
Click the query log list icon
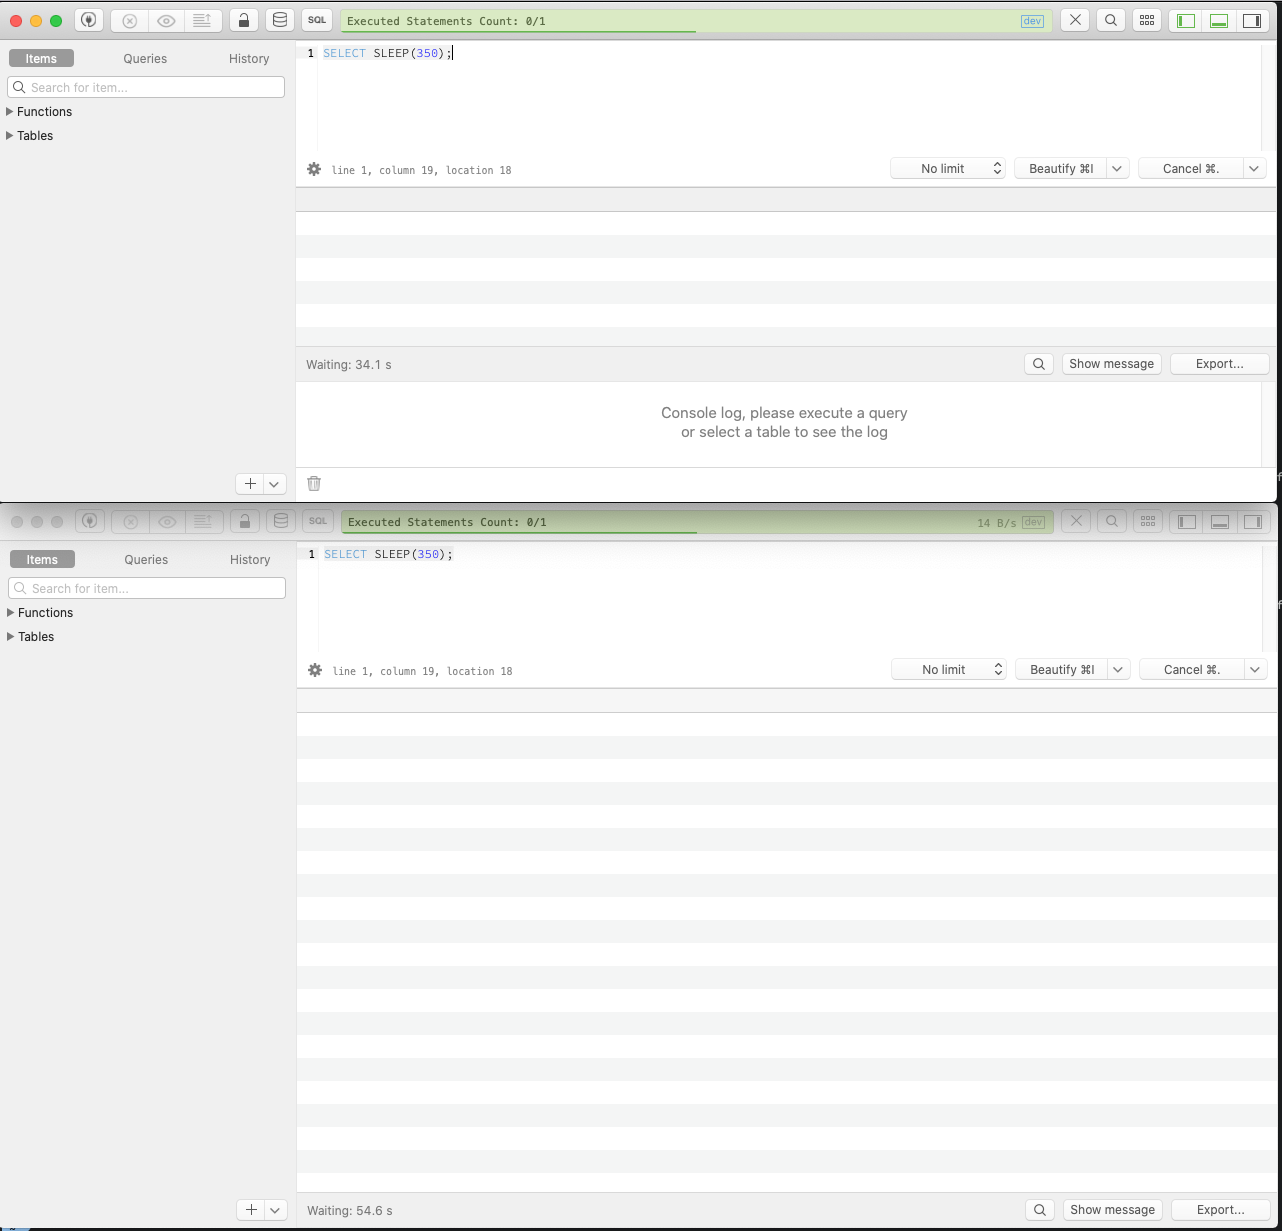click(204, 20)
